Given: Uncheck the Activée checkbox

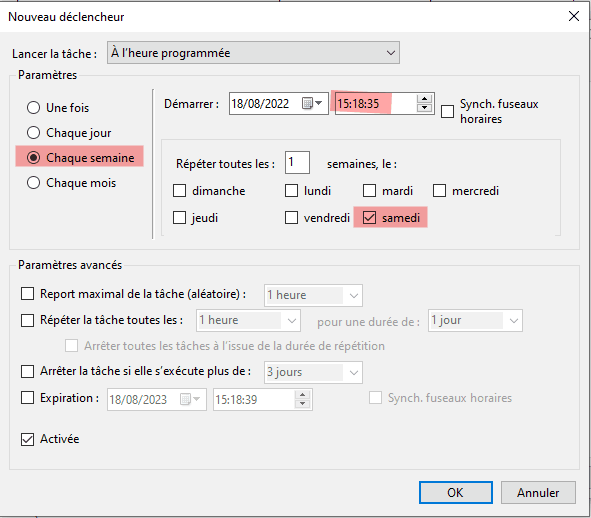Looking at the screenshot, I should click(x=28, y=439).
